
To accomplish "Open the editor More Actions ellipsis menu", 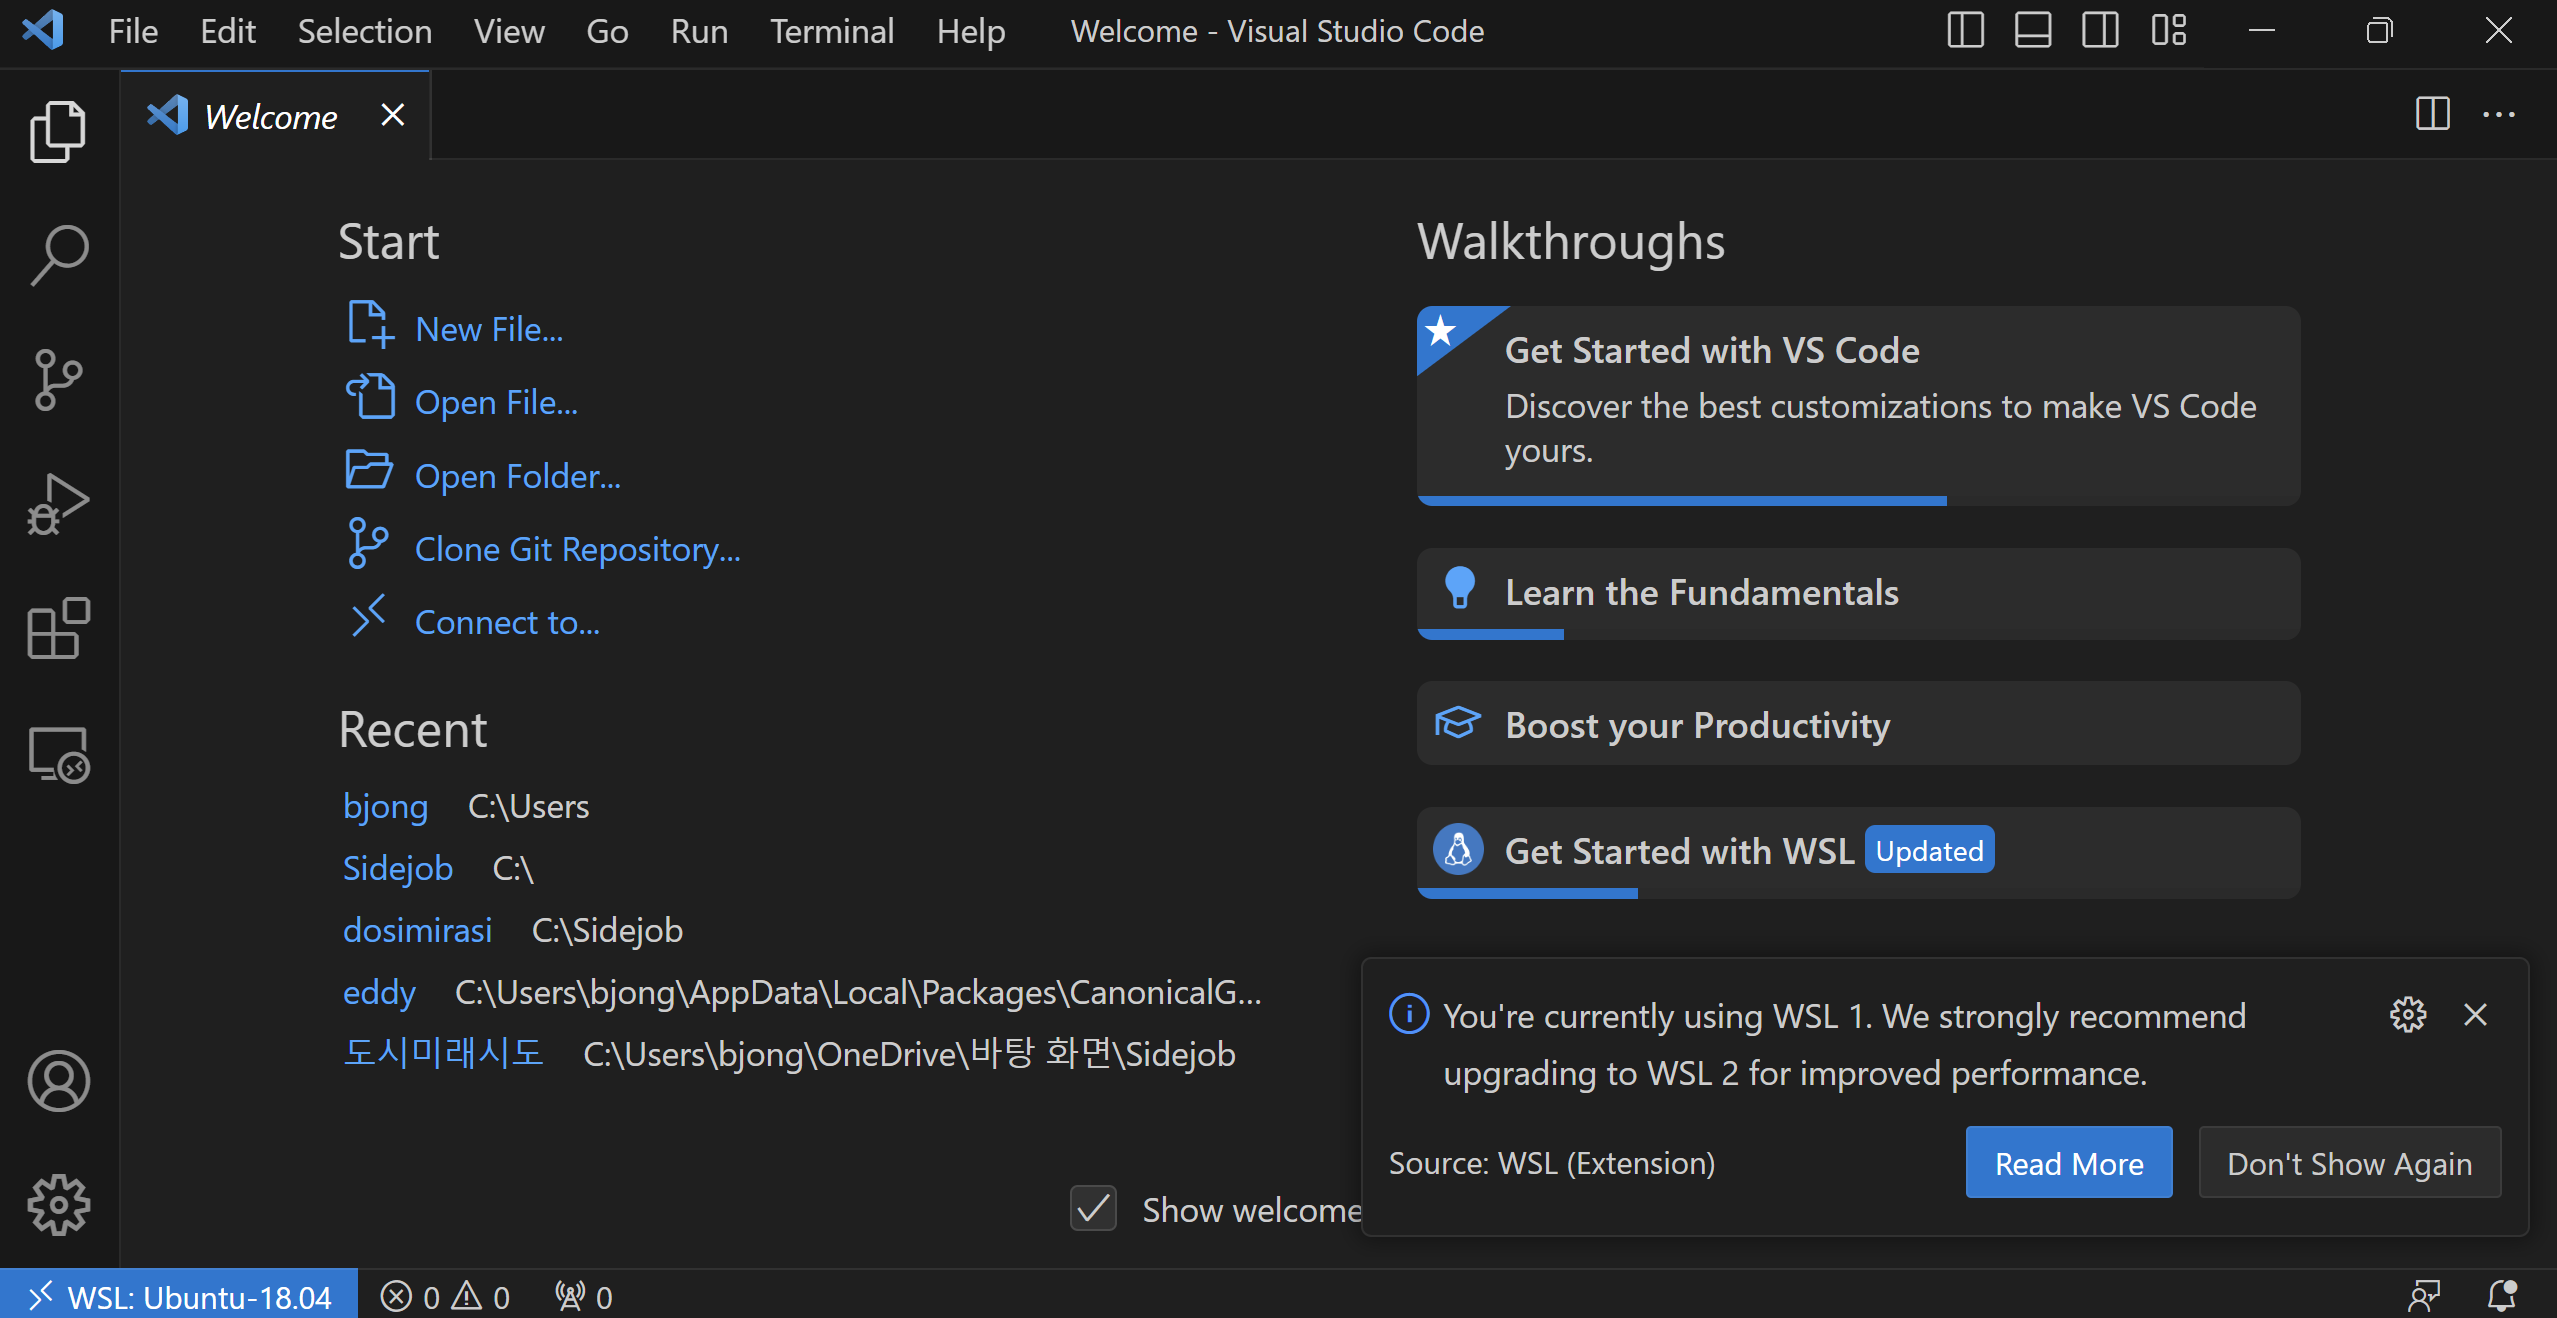I will (x=2498, y=115).
